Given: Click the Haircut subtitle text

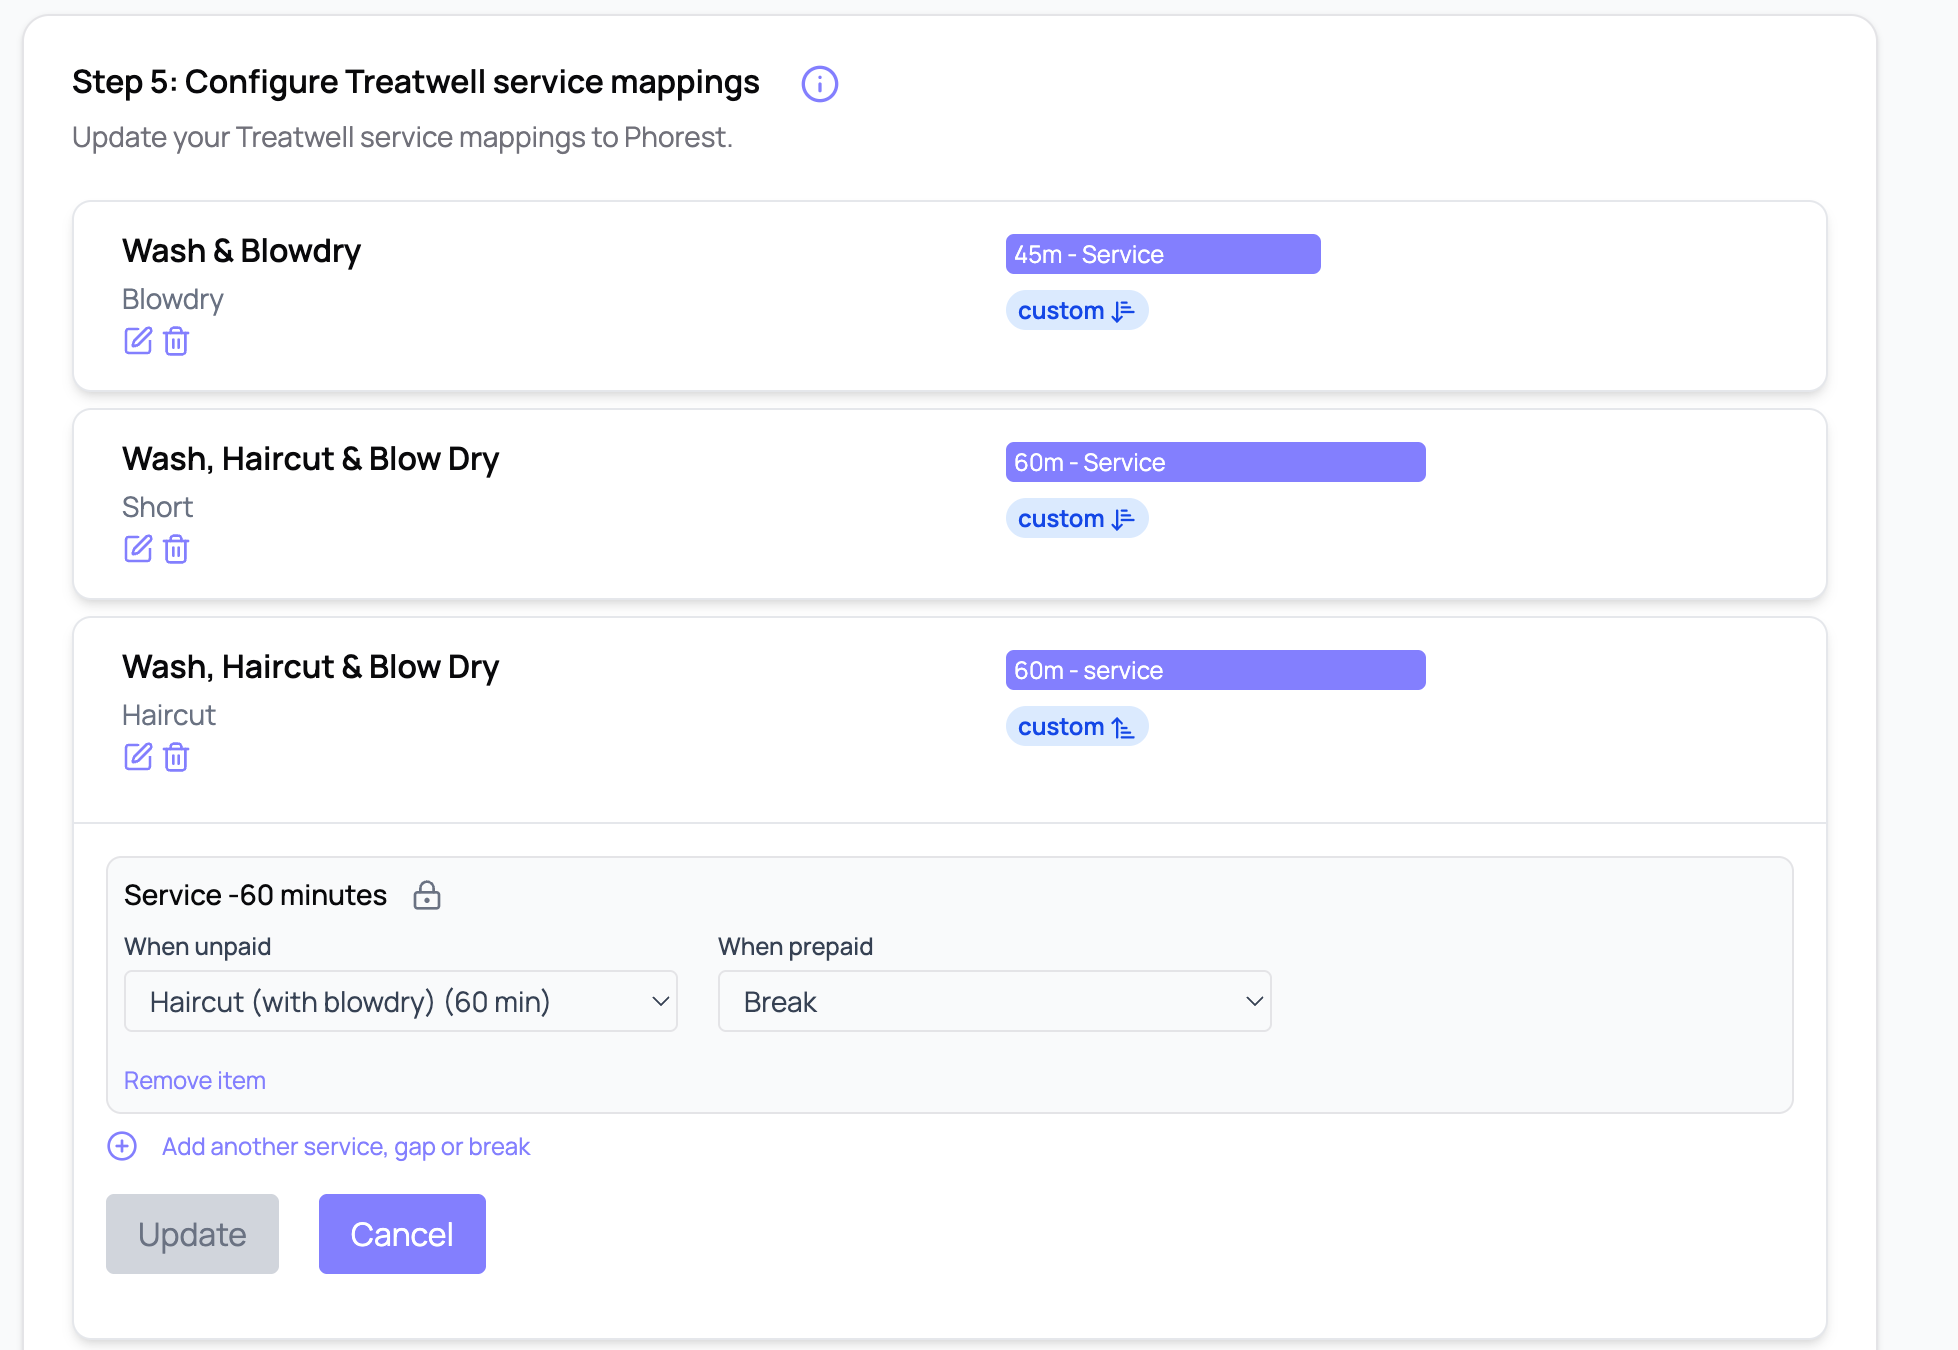Looking at the screenshot, I should pos(169,715).
